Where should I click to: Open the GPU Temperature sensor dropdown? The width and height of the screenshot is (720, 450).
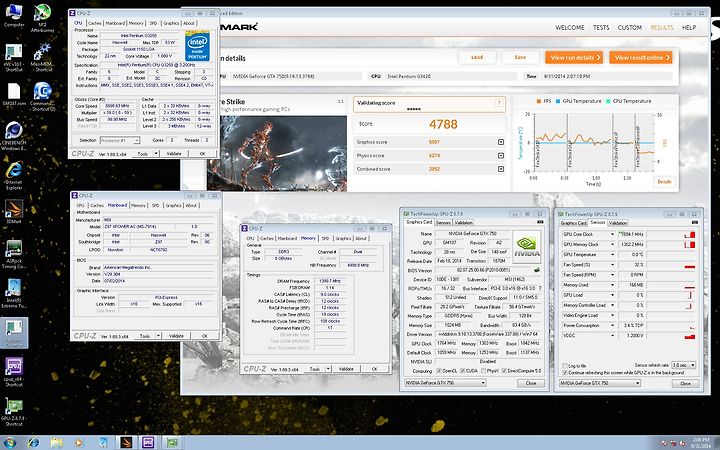(612, 254)
